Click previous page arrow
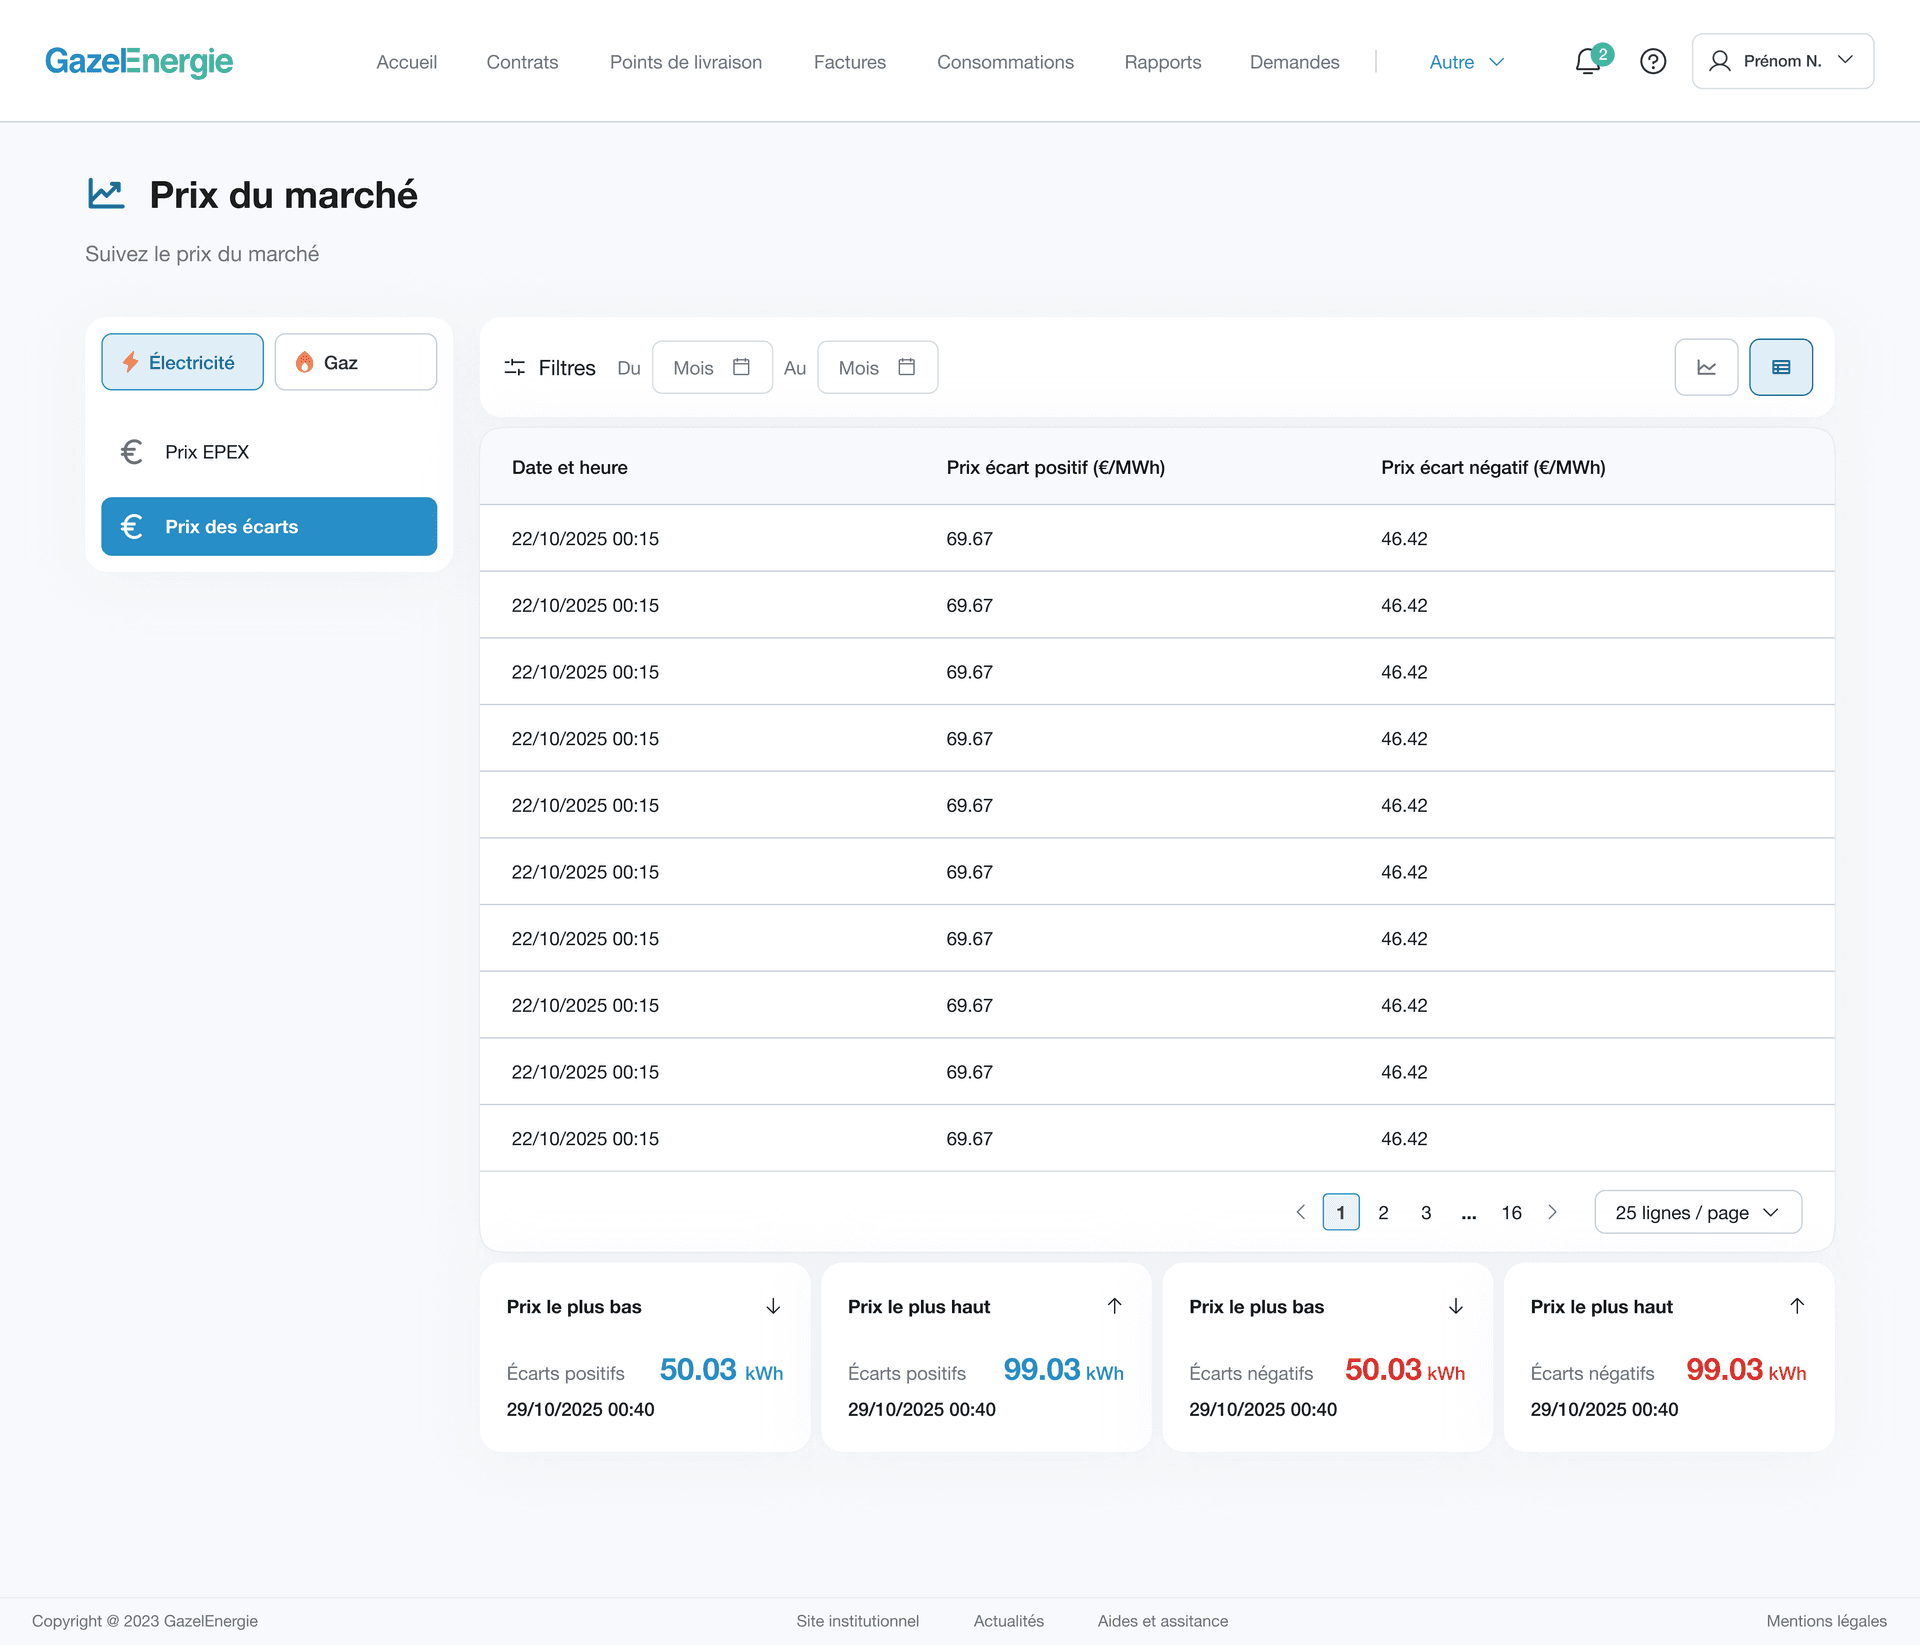Viewport: 1920px width, 1645px height. point(1300,1212)
